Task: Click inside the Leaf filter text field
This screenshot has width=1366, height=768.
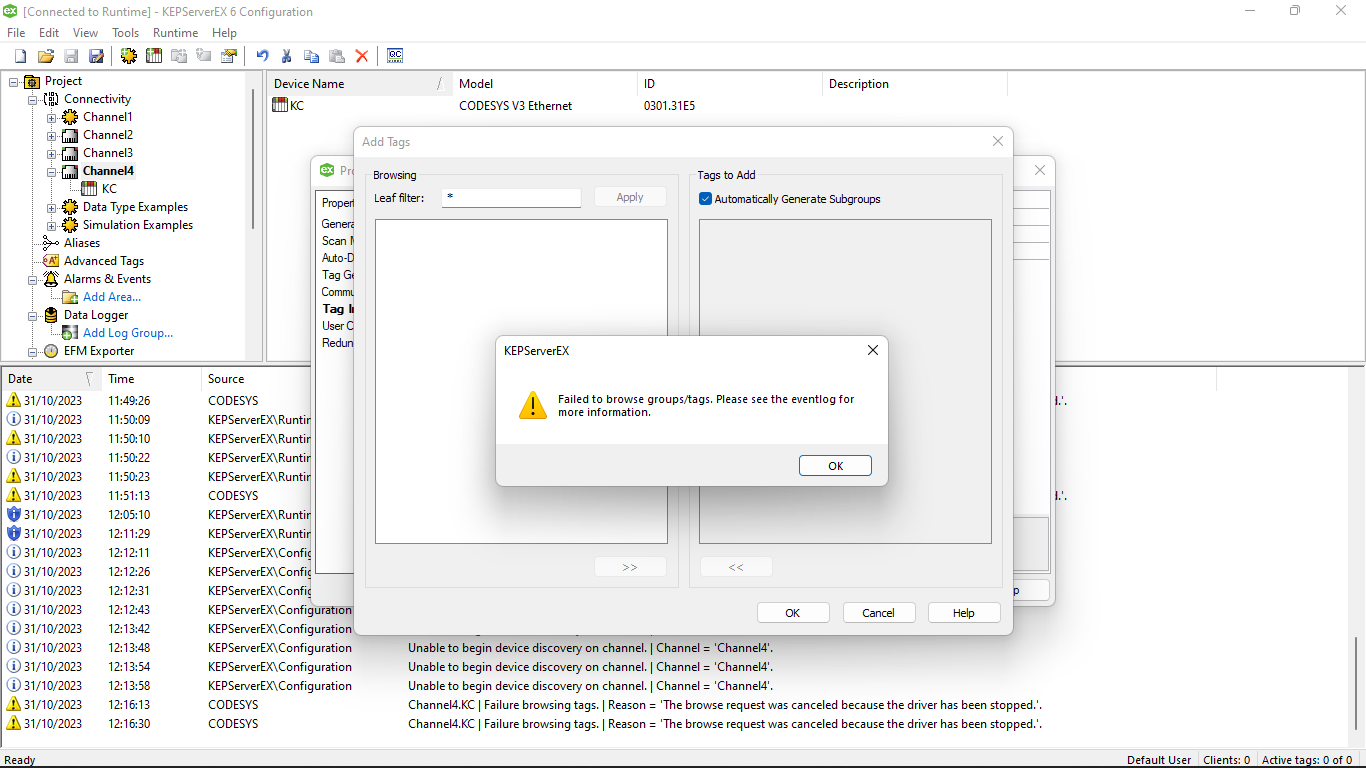Action: point(511,197)
